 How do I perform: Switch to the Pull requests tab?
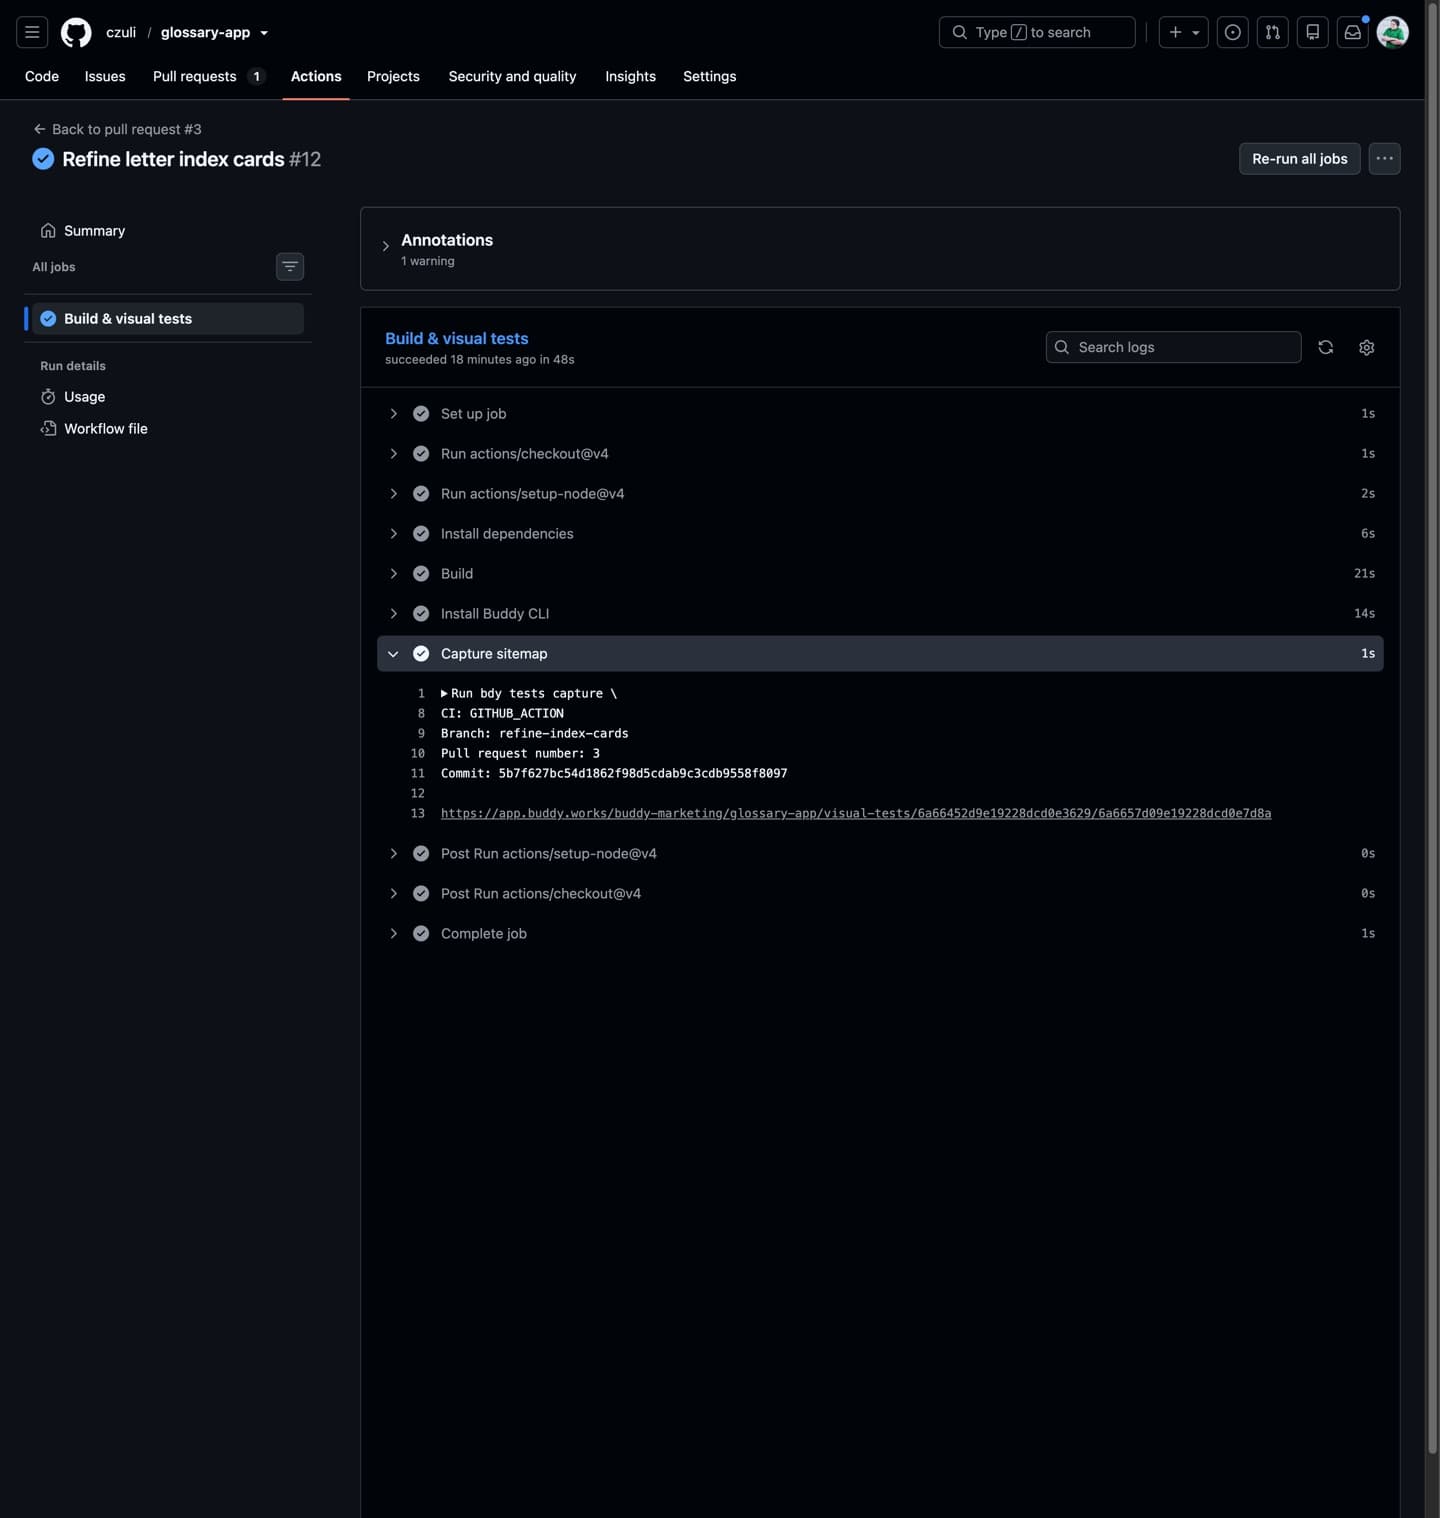(x=208, y=76)
